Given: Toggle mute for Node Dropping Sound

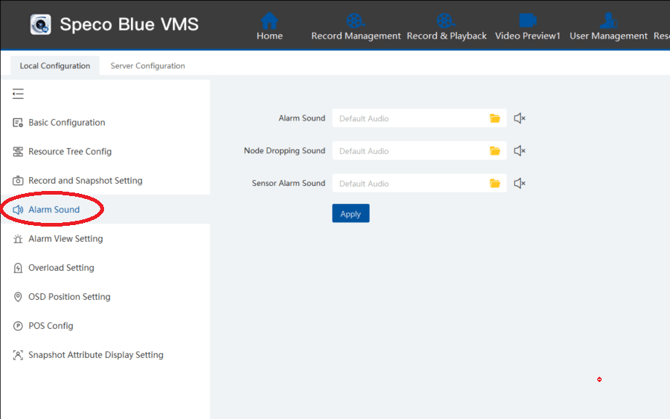Looking at the screenshot, I should (x=520, y=151).
